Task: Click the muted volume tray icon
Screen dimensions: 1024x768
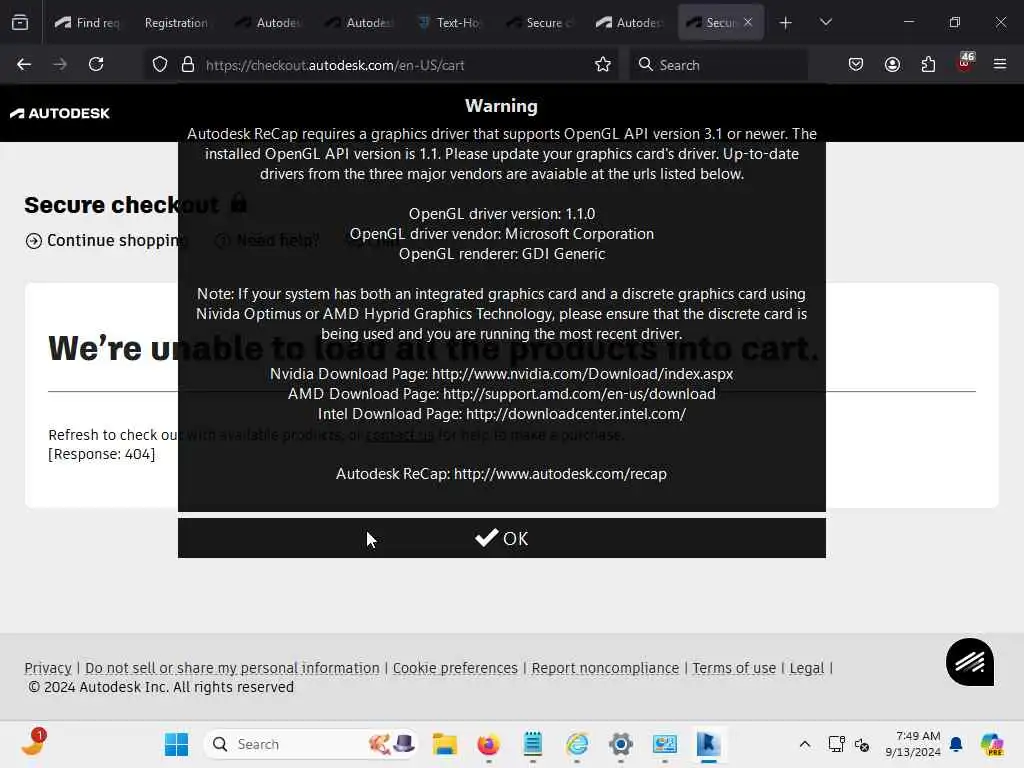Action: click(x=862, y=744)
